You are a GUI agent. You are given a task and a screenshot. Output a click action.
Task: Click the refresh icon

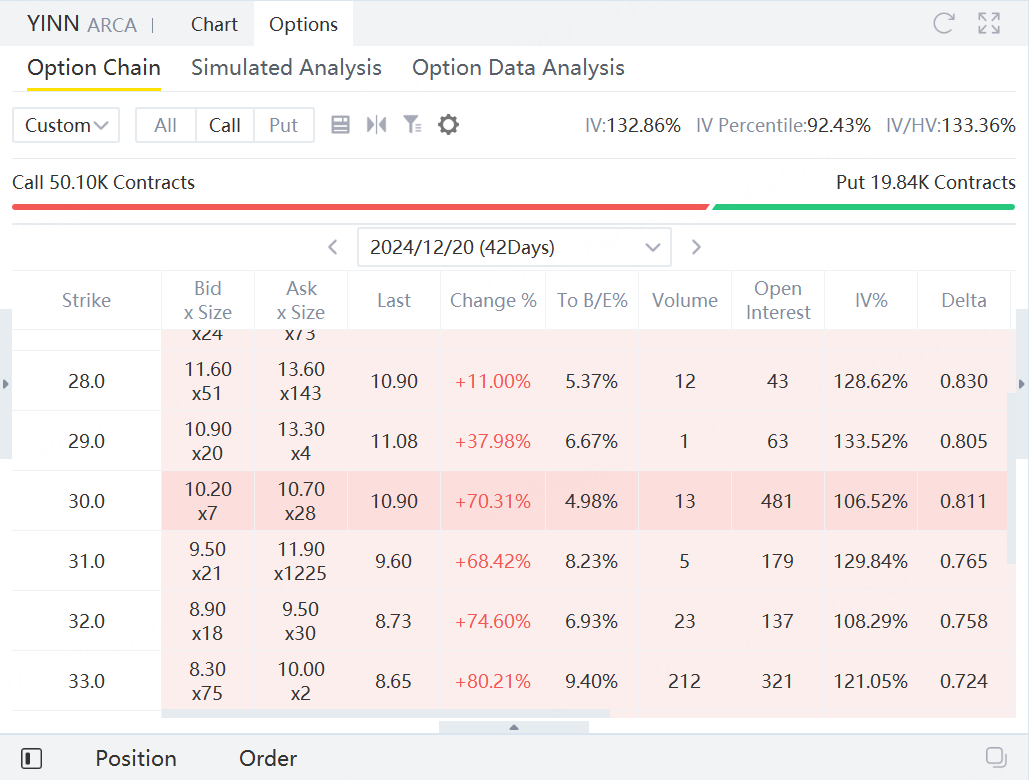[943, 24]
